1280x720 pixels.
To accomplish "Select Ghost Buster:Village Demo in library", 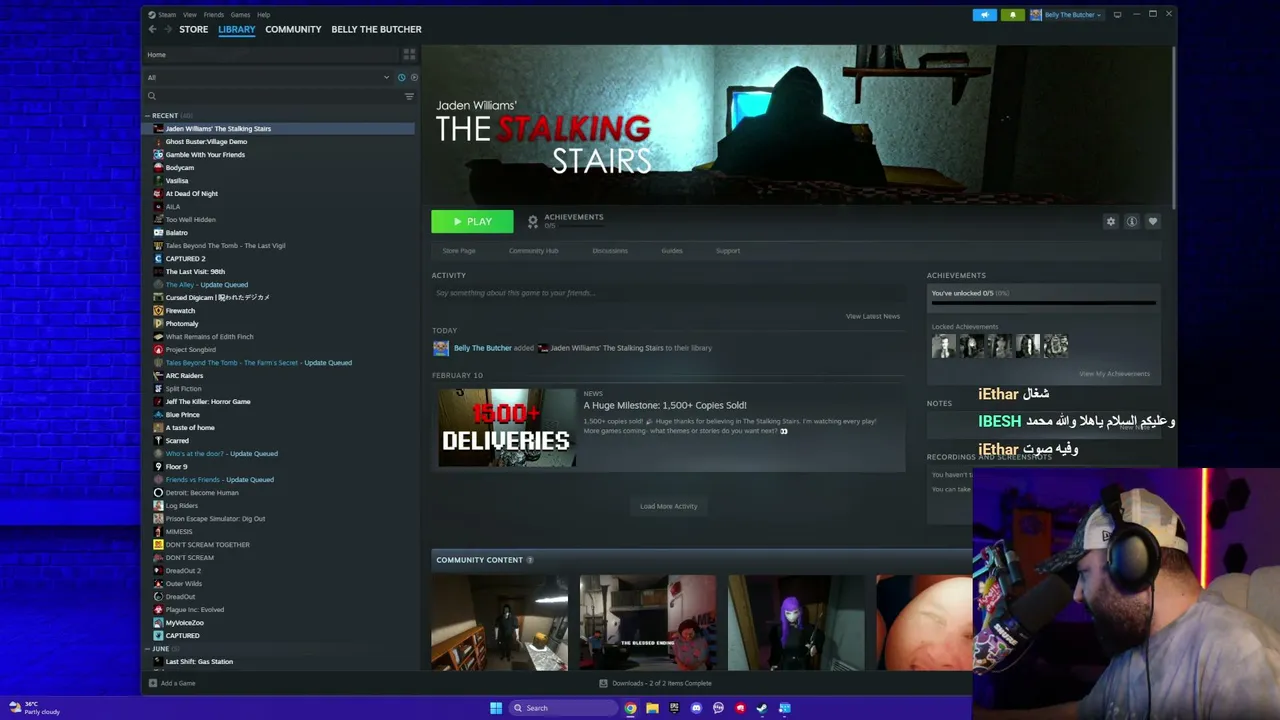I will [x=206, y=142].
